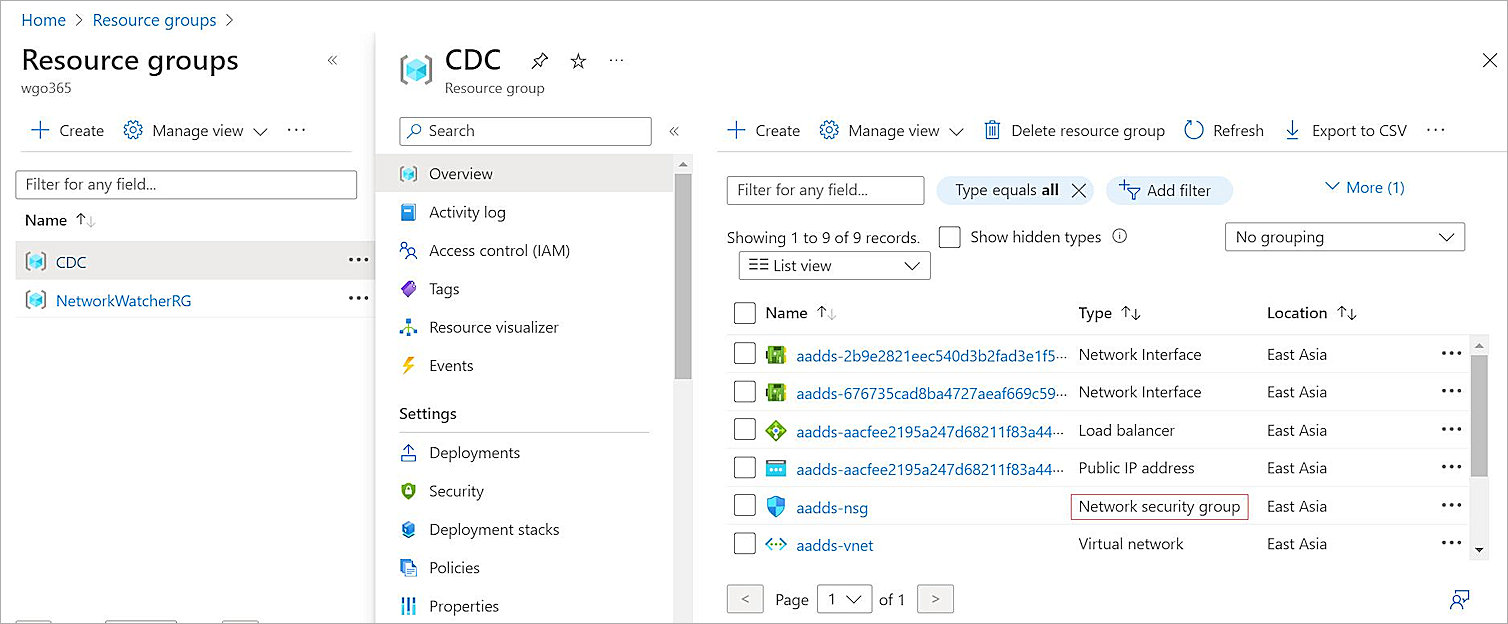Favorite the CDC resource group via star icon
This screenshot has height=624, width=1508.
point(578,60)
